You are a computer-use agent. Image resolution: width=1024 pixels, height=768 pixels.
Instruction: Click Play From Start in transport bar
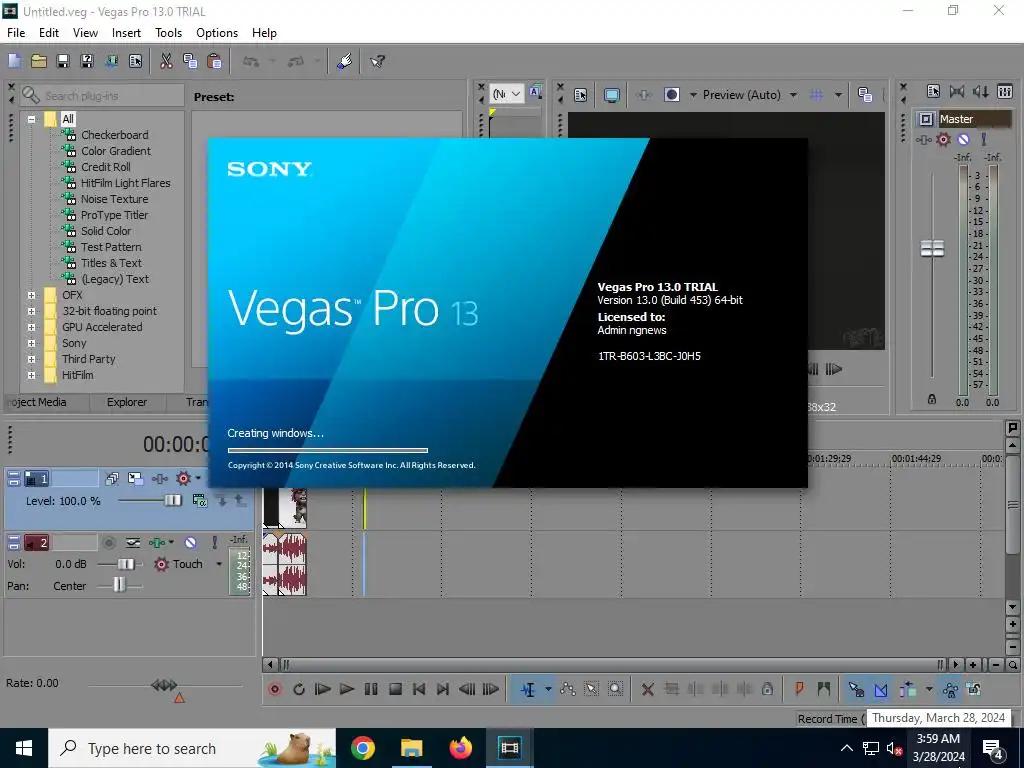coord(323,689)
